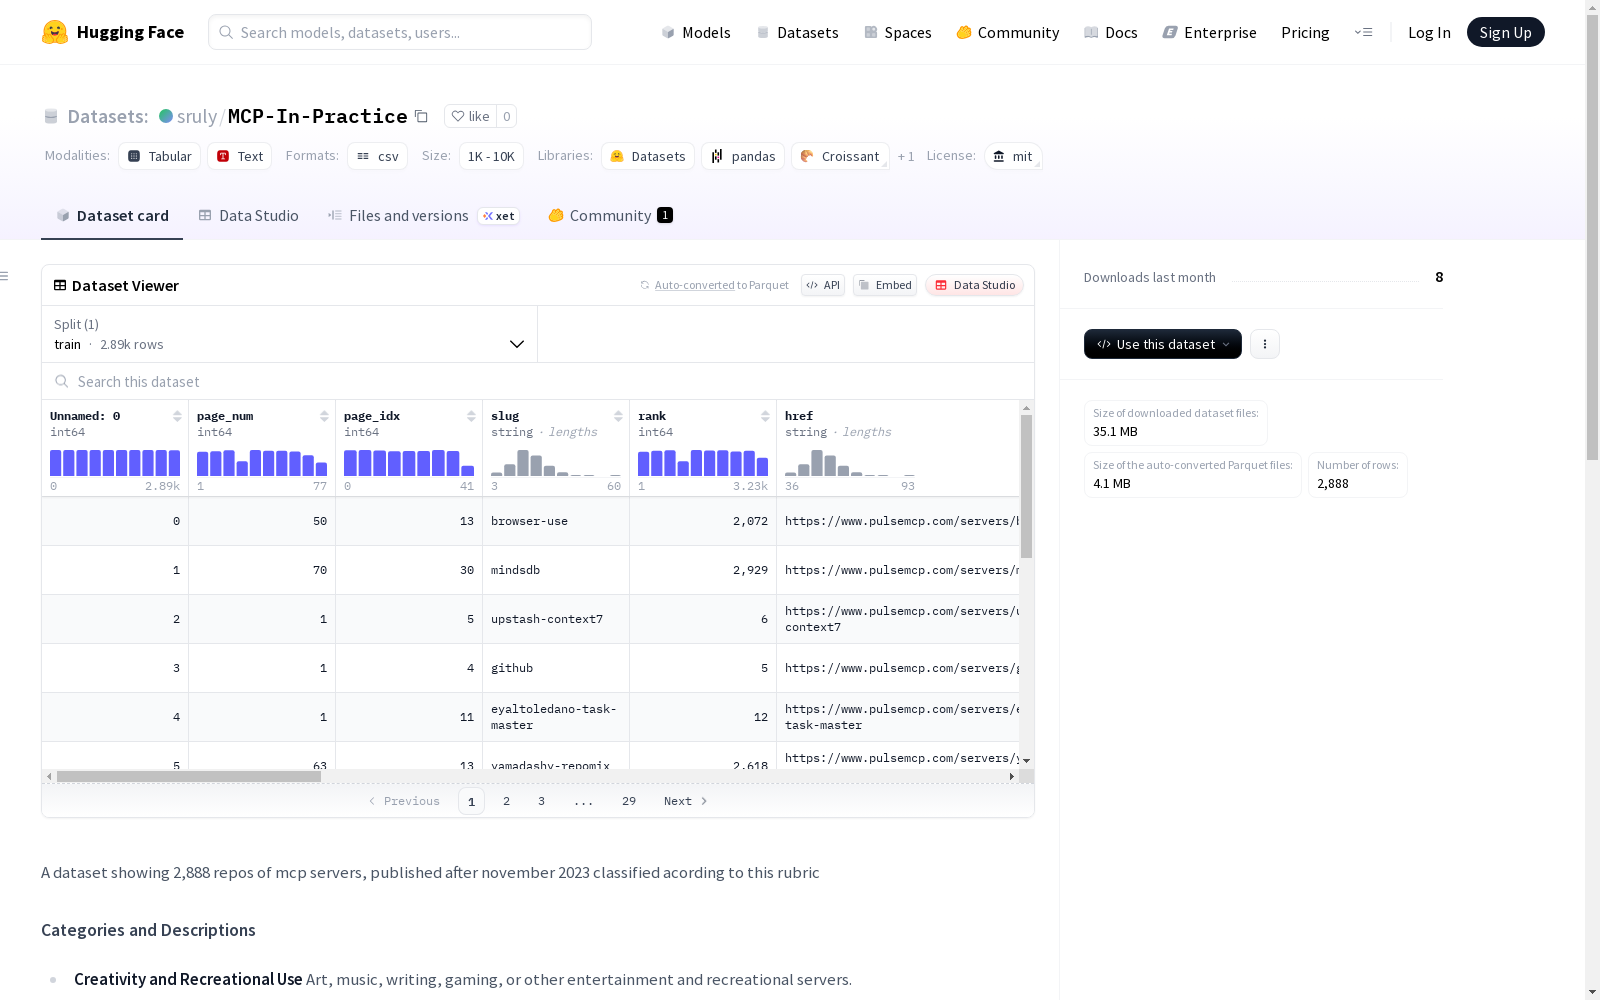Click the heart like button
Image resolution: width=1600 pixels, height=1000 pixels.
pos(470,116)
